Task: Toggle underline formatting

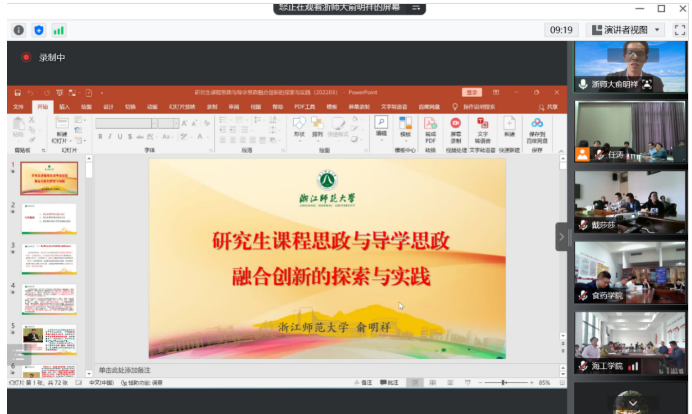Action: point(120,136)
